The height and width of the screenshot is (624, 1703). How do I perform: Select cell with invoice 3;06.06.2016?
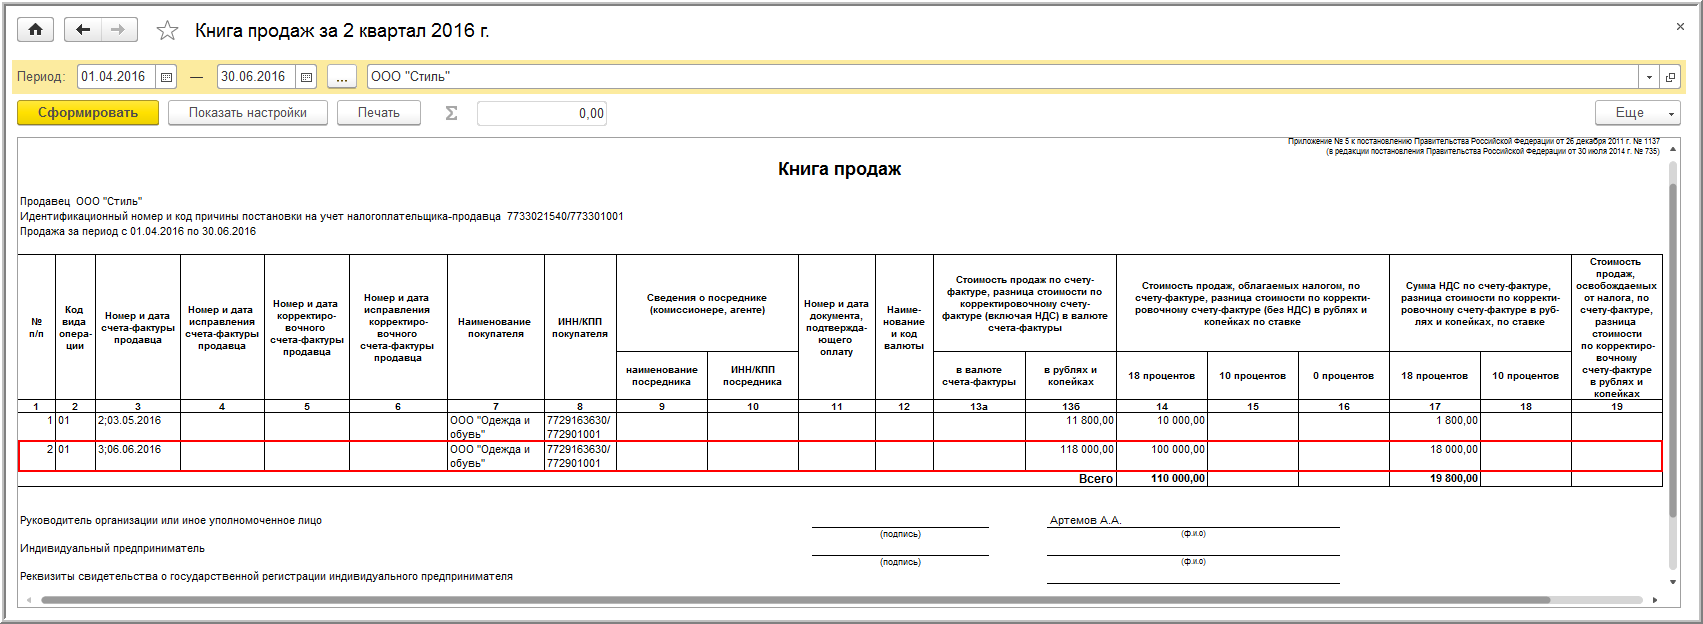tap(138, 456)
